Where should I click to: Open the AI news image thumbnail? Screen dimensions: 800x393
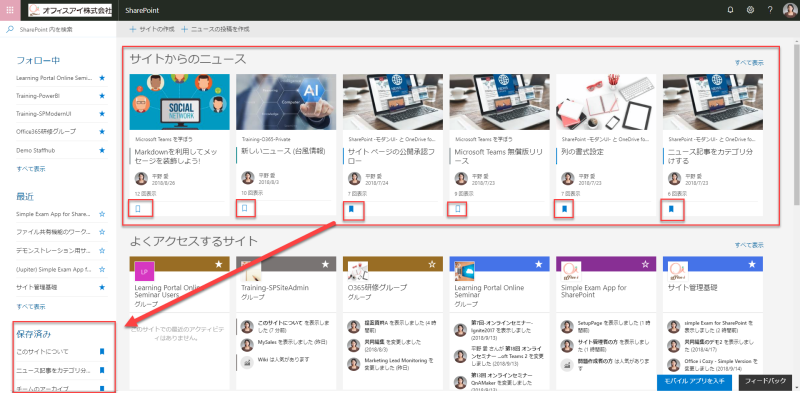point(286,102)
